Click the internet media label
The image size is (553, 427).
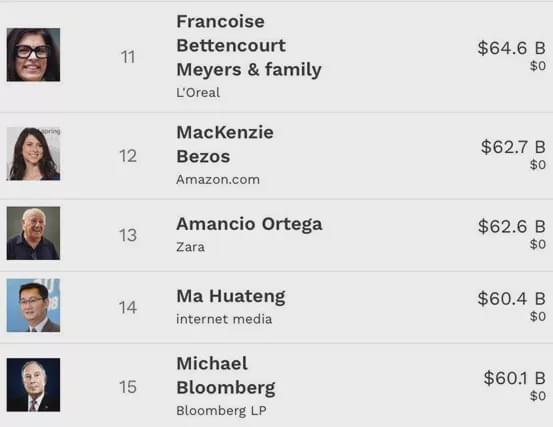pyautogui.click(x=224, y=319)
